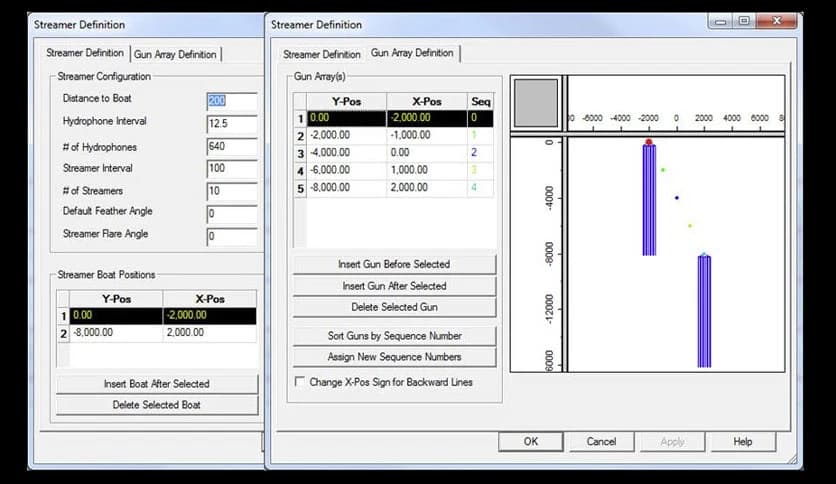Switch to Gun Array Definition tab in left window
The image size is (836, 484).
pyautogui.click(x=175, y=54)
